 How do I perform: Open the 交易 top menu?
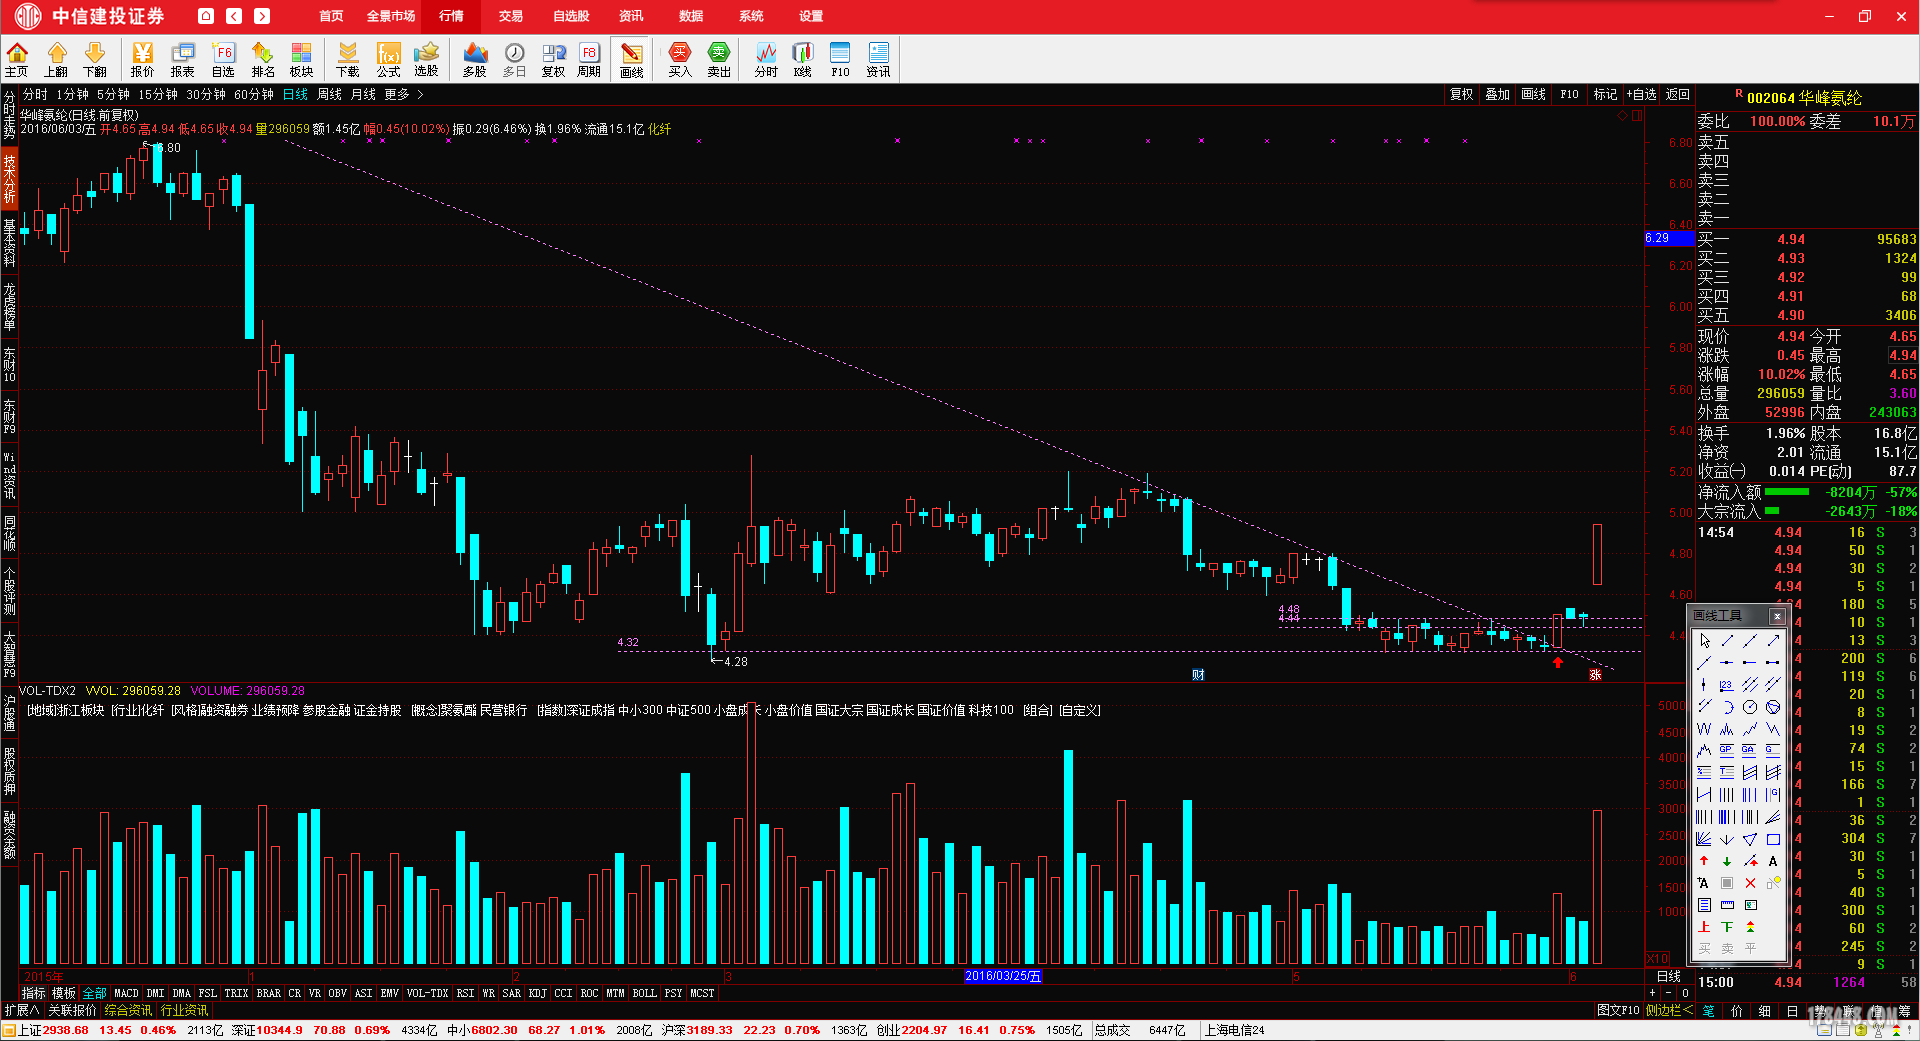point(511,16)
